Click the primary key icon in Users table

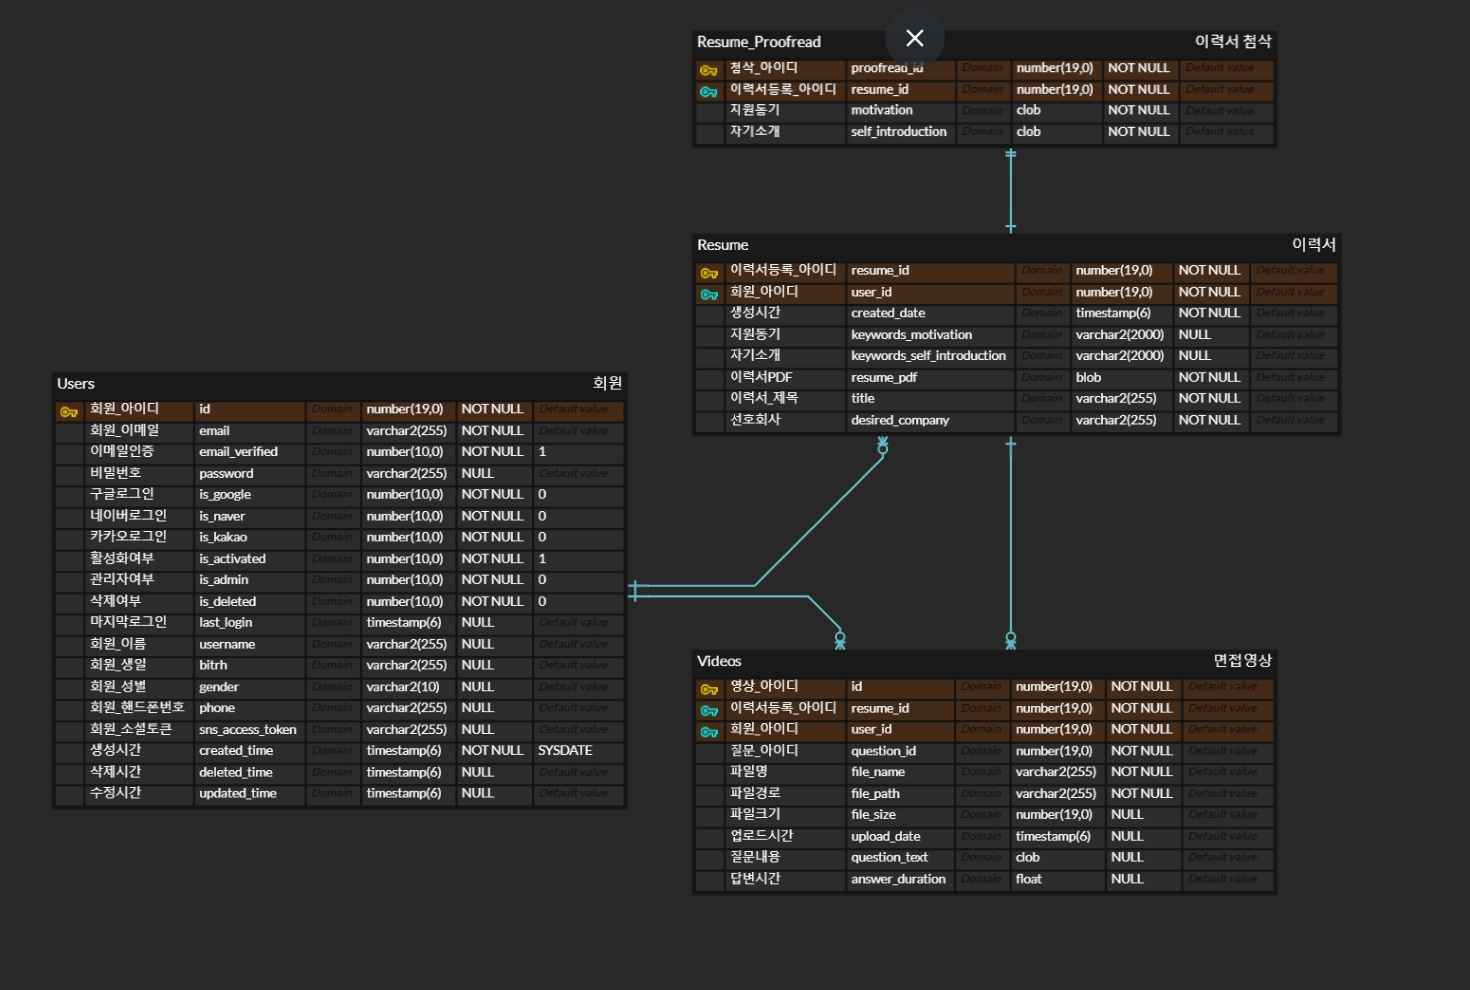pos(69,411)
